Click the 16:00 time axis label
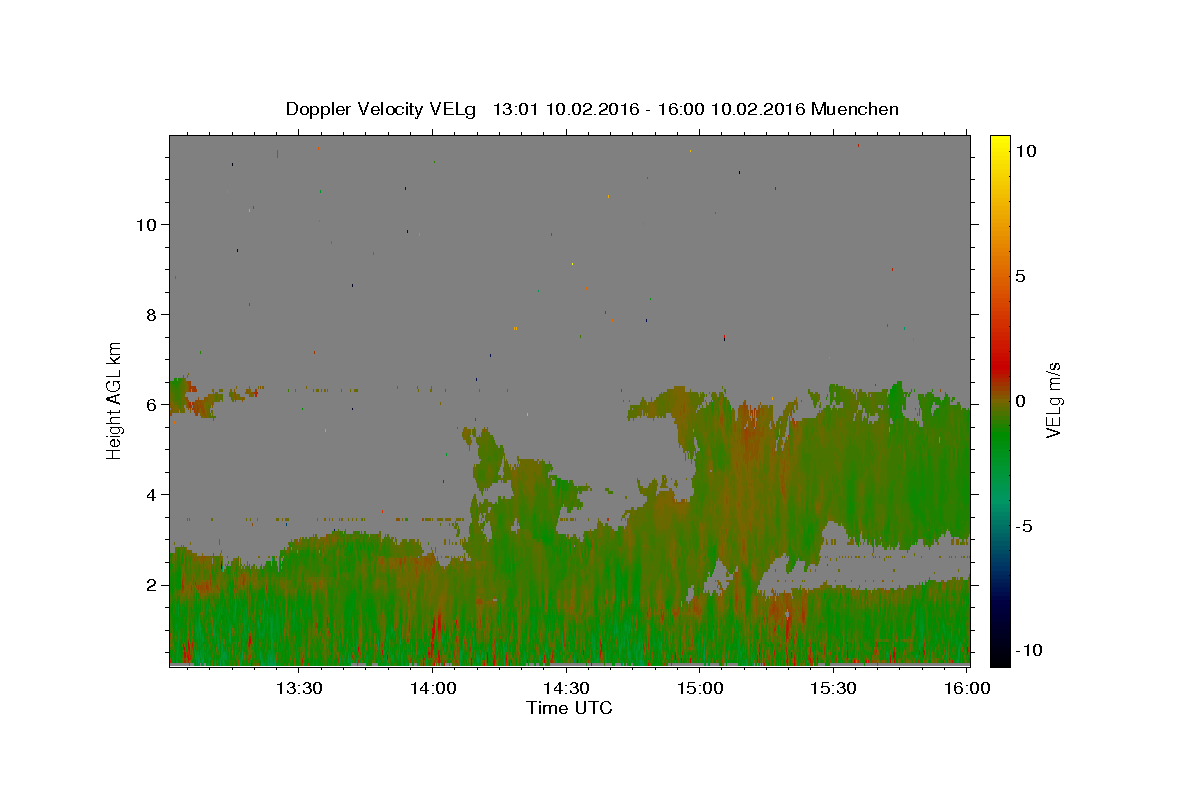 coord(967,688)
